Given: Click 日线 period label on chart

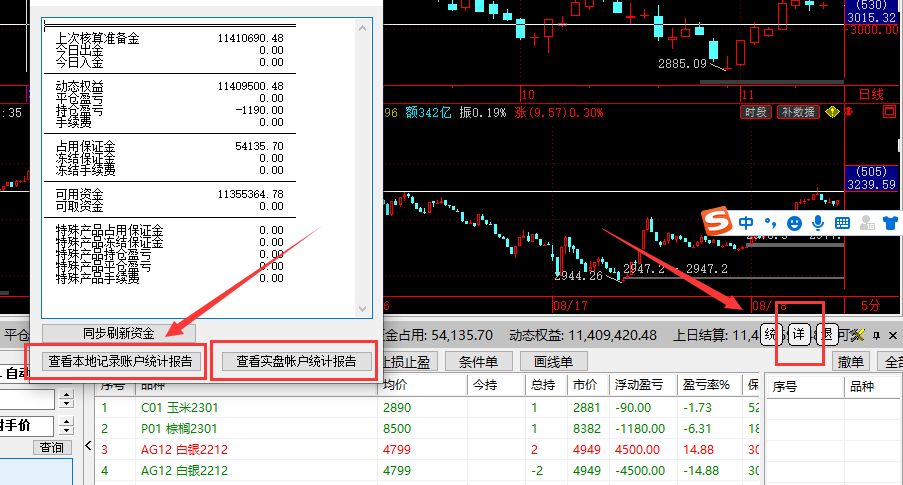Looking at the screenshot, I should [x=871, y=94].
